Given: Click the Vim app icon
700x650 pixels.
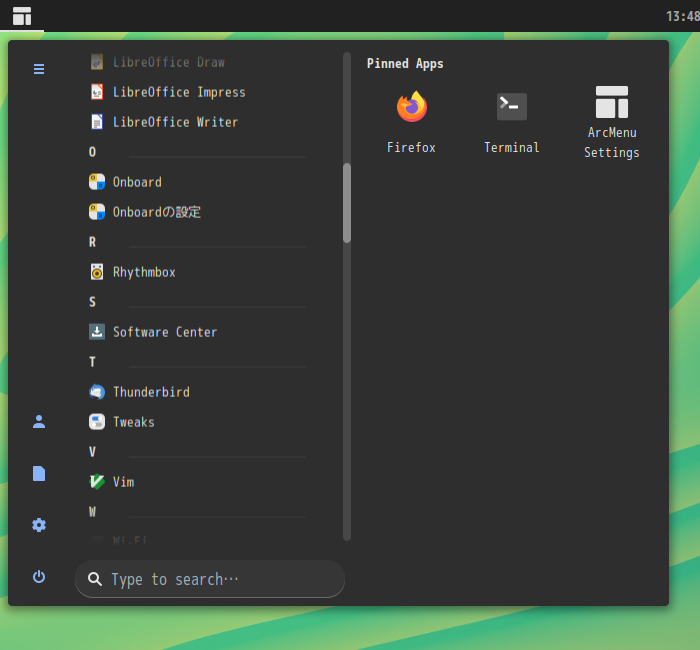Looking at the screenshot, I should (x=97, y=482).
